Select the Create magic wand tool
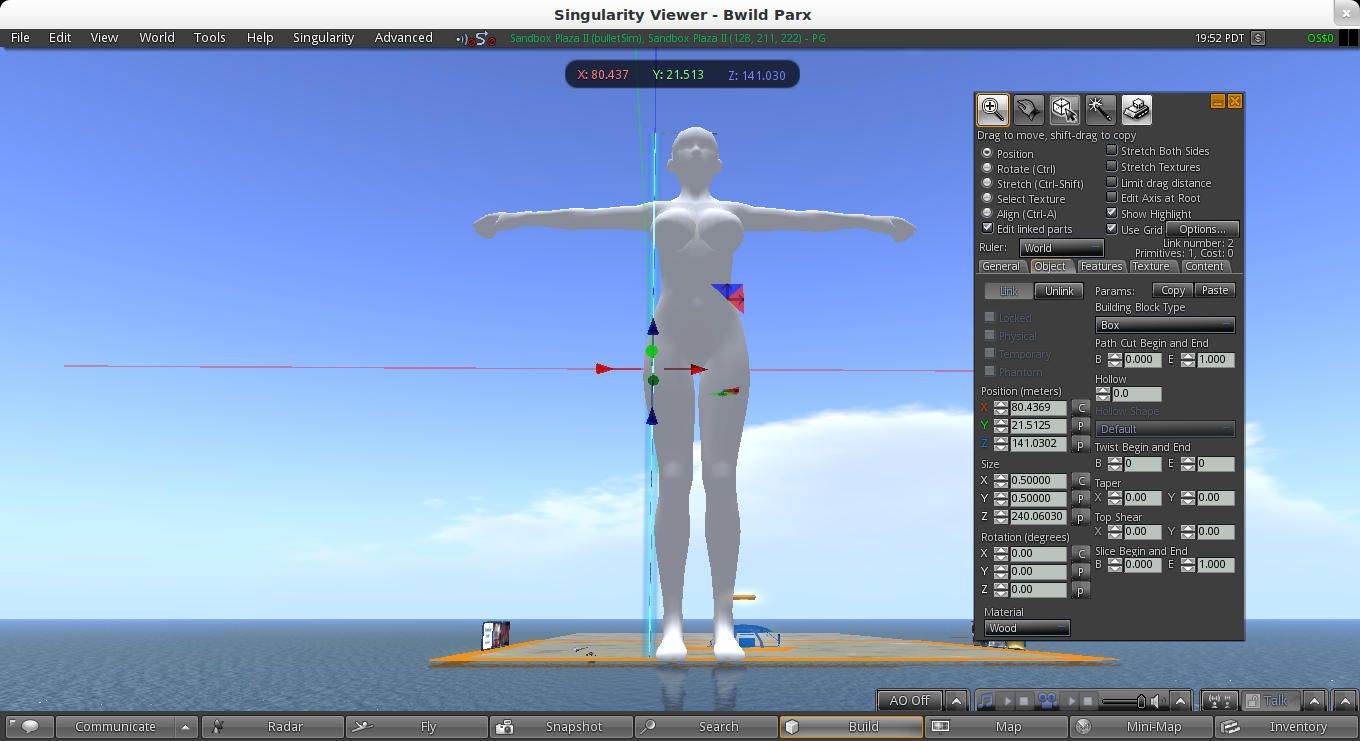This screenshot has width=1360, height=741. (1101, 109)
